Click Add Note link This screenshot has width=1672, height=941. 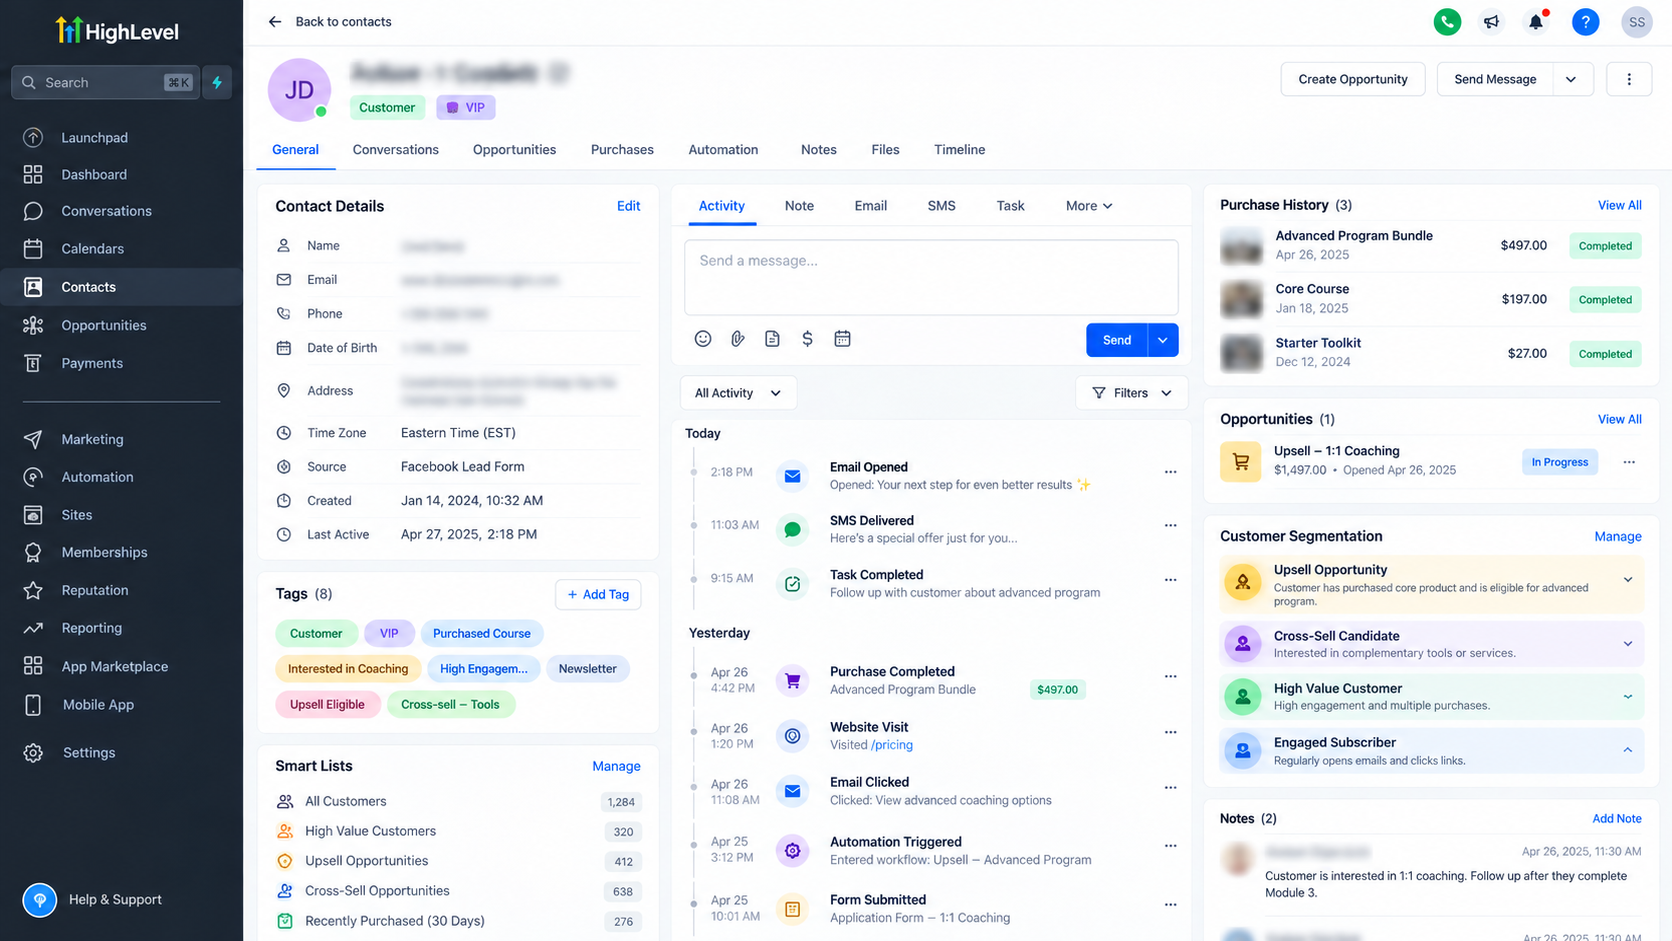click(1616, 818)
